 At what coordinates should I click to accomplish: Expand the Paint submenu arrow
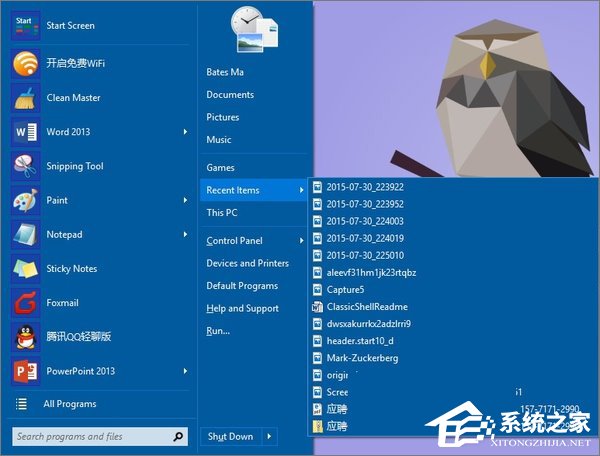click(x=185, y=200)
